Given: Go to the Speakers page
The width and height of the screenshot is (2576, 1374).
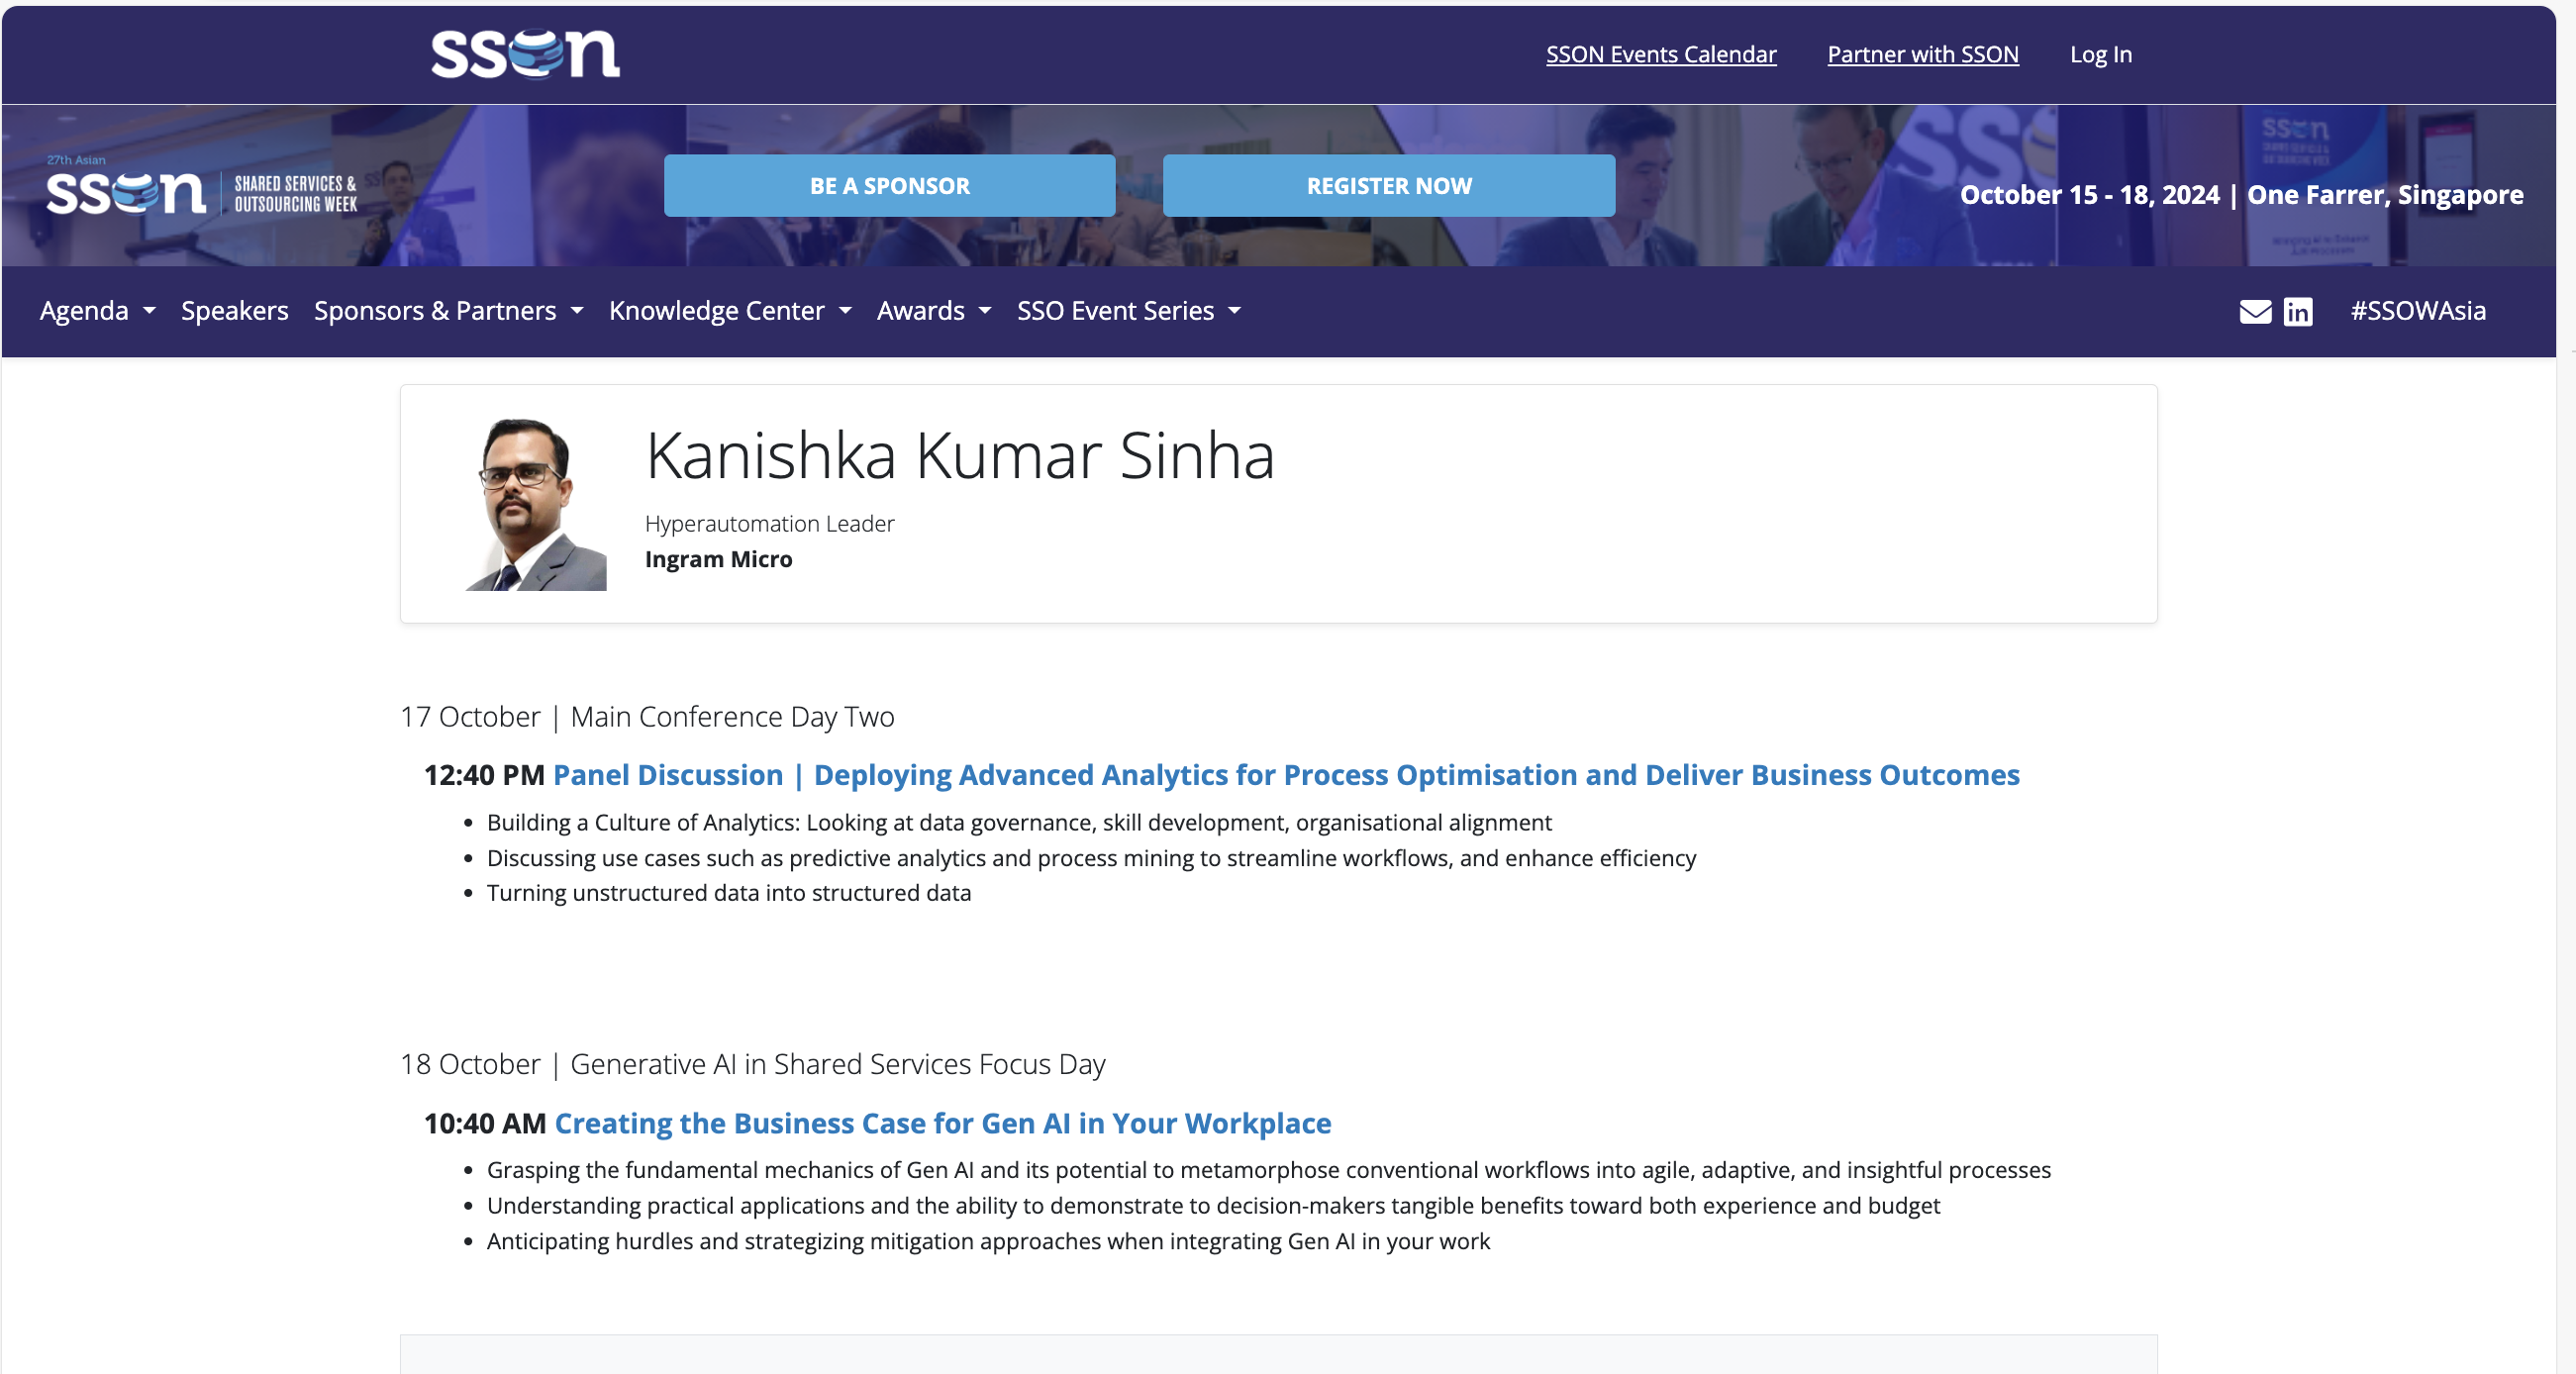Looking at the screenshot, I should coord(234,311).
